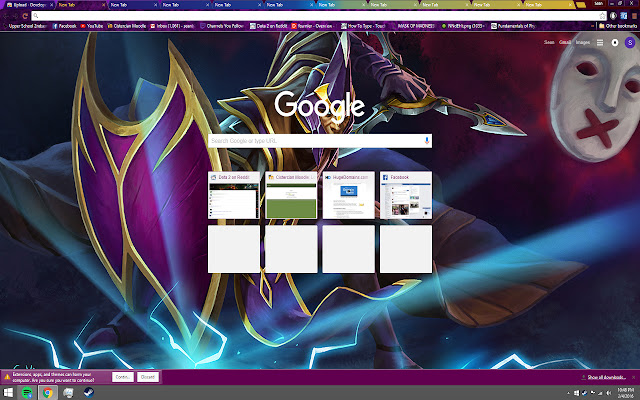640x400 pixels.
Task: Expand the bookmarks bar overflow chevron
Action: pos(592,26)
